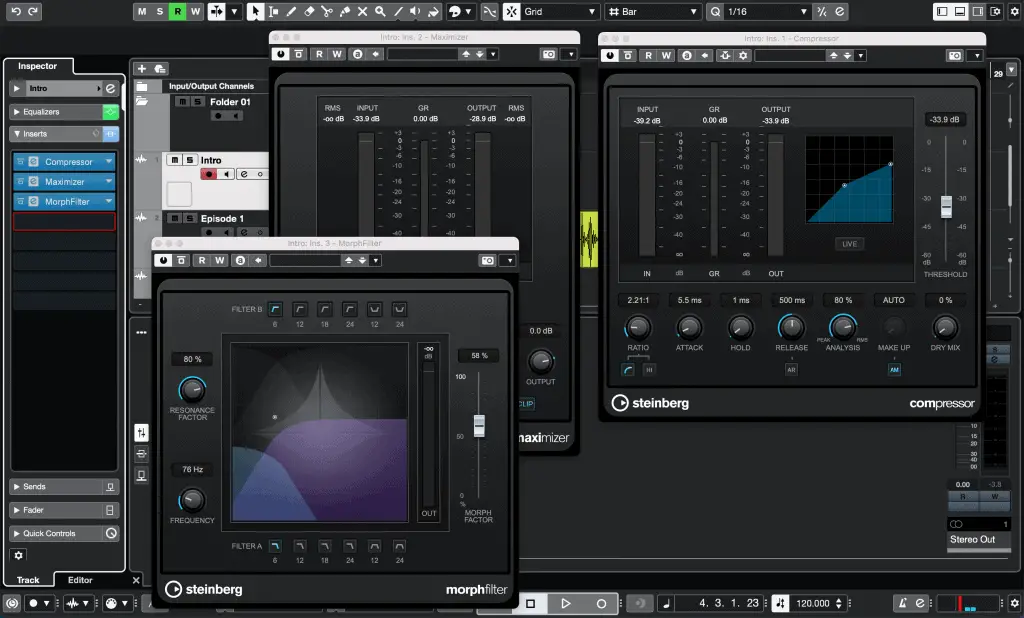Click the tempo 120.000 value field
The width and height of the screenshot is (1024, 618).
812,604
